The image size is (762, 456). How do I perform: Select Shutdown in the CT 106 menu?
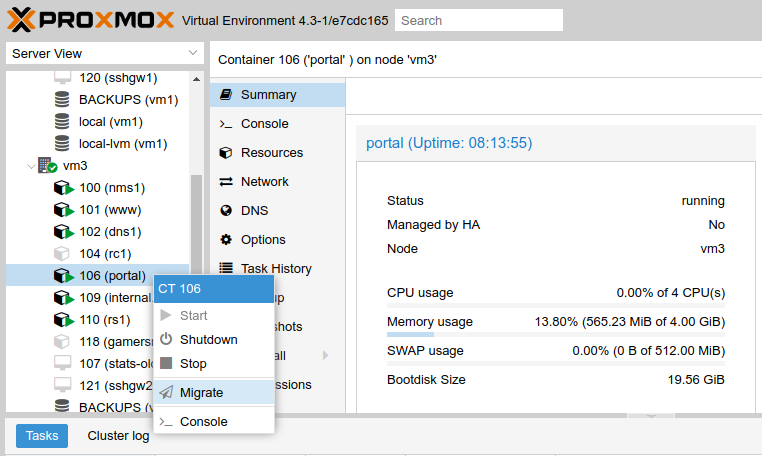pos(214,339)
